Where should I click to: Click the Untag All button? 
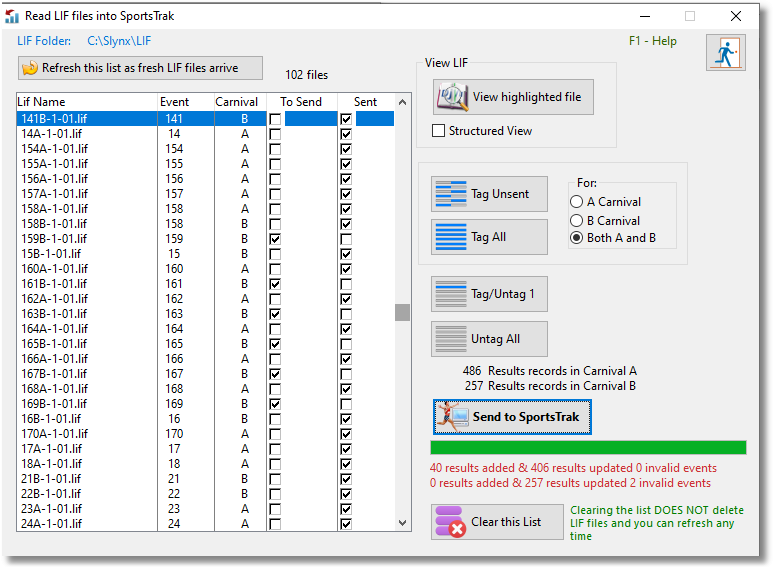(489, 339)
